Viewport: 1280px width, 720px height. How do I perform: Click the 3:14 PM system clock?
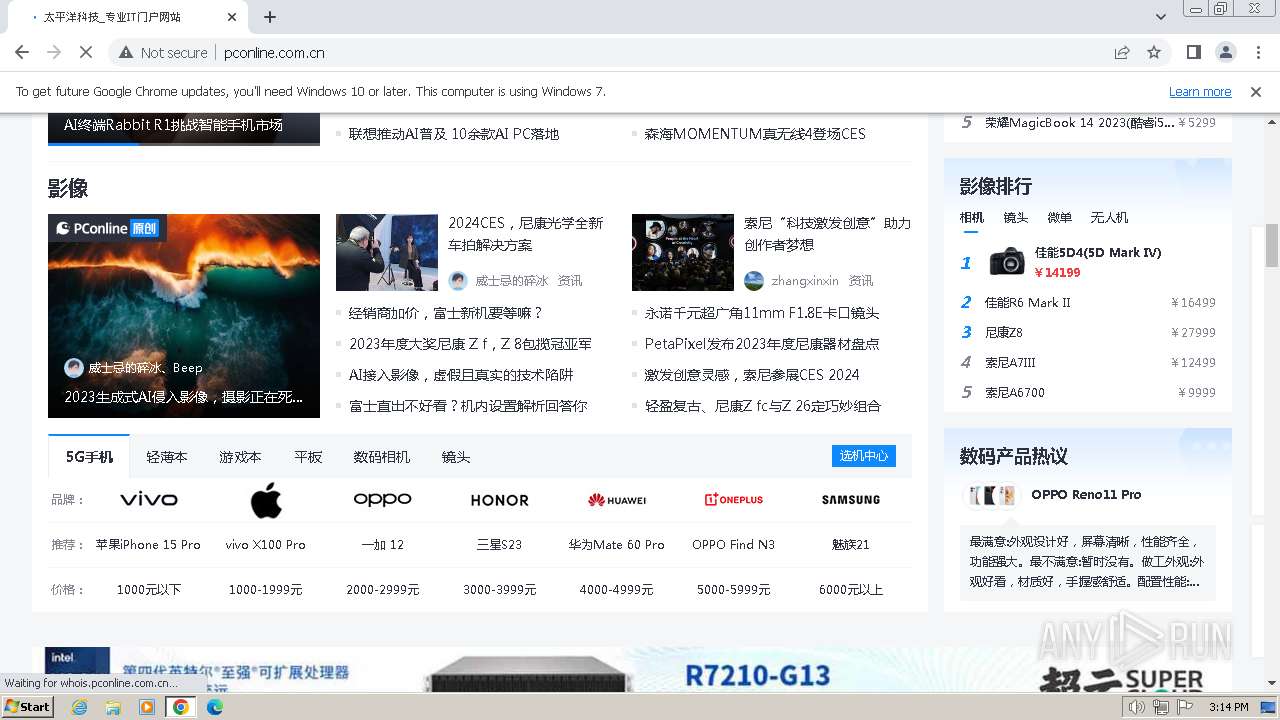pos(1228,707)
